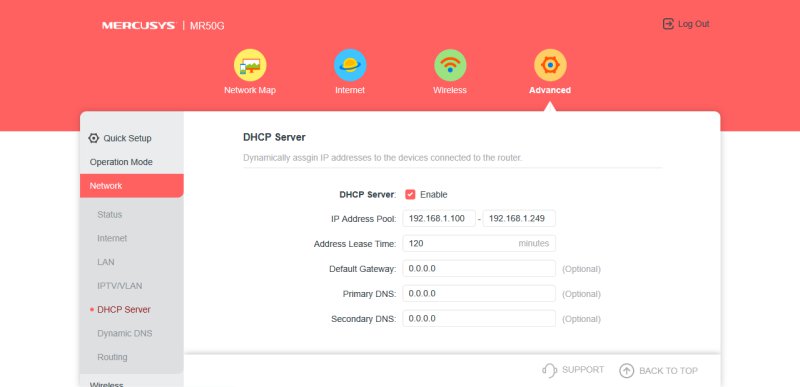800x387 pixels.
Task: Click the SUPPORT link text
Action: click(x=583, y=370)
